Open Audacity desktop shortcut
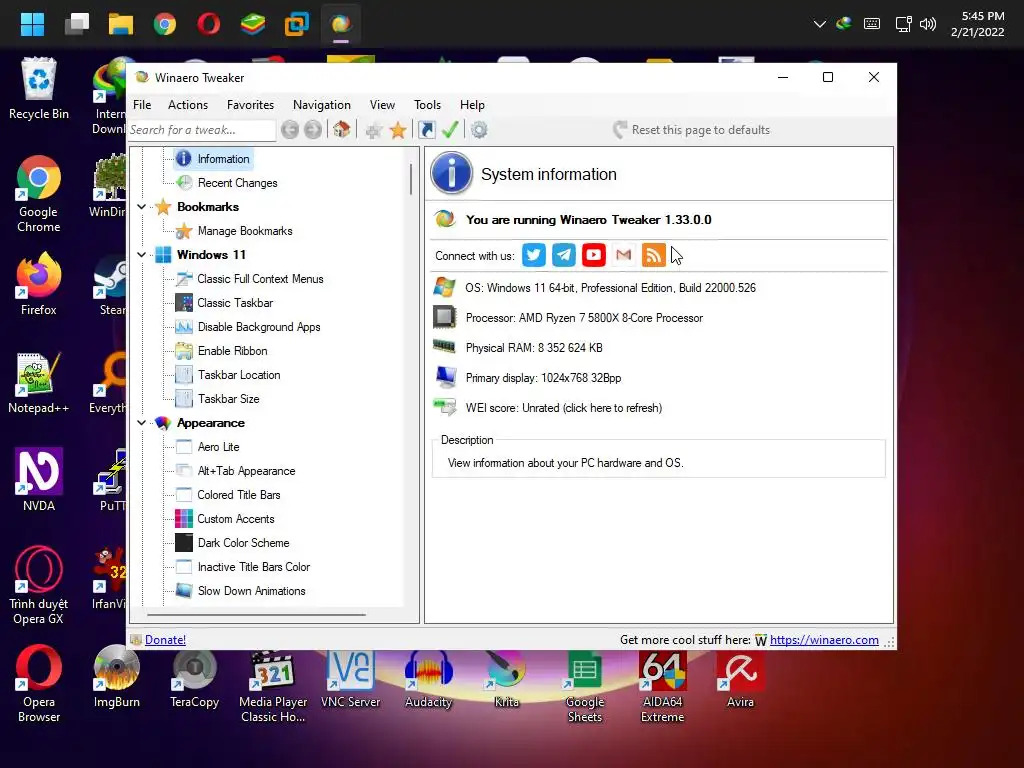This screenshot has width=1024, height=768. [428, 679]
